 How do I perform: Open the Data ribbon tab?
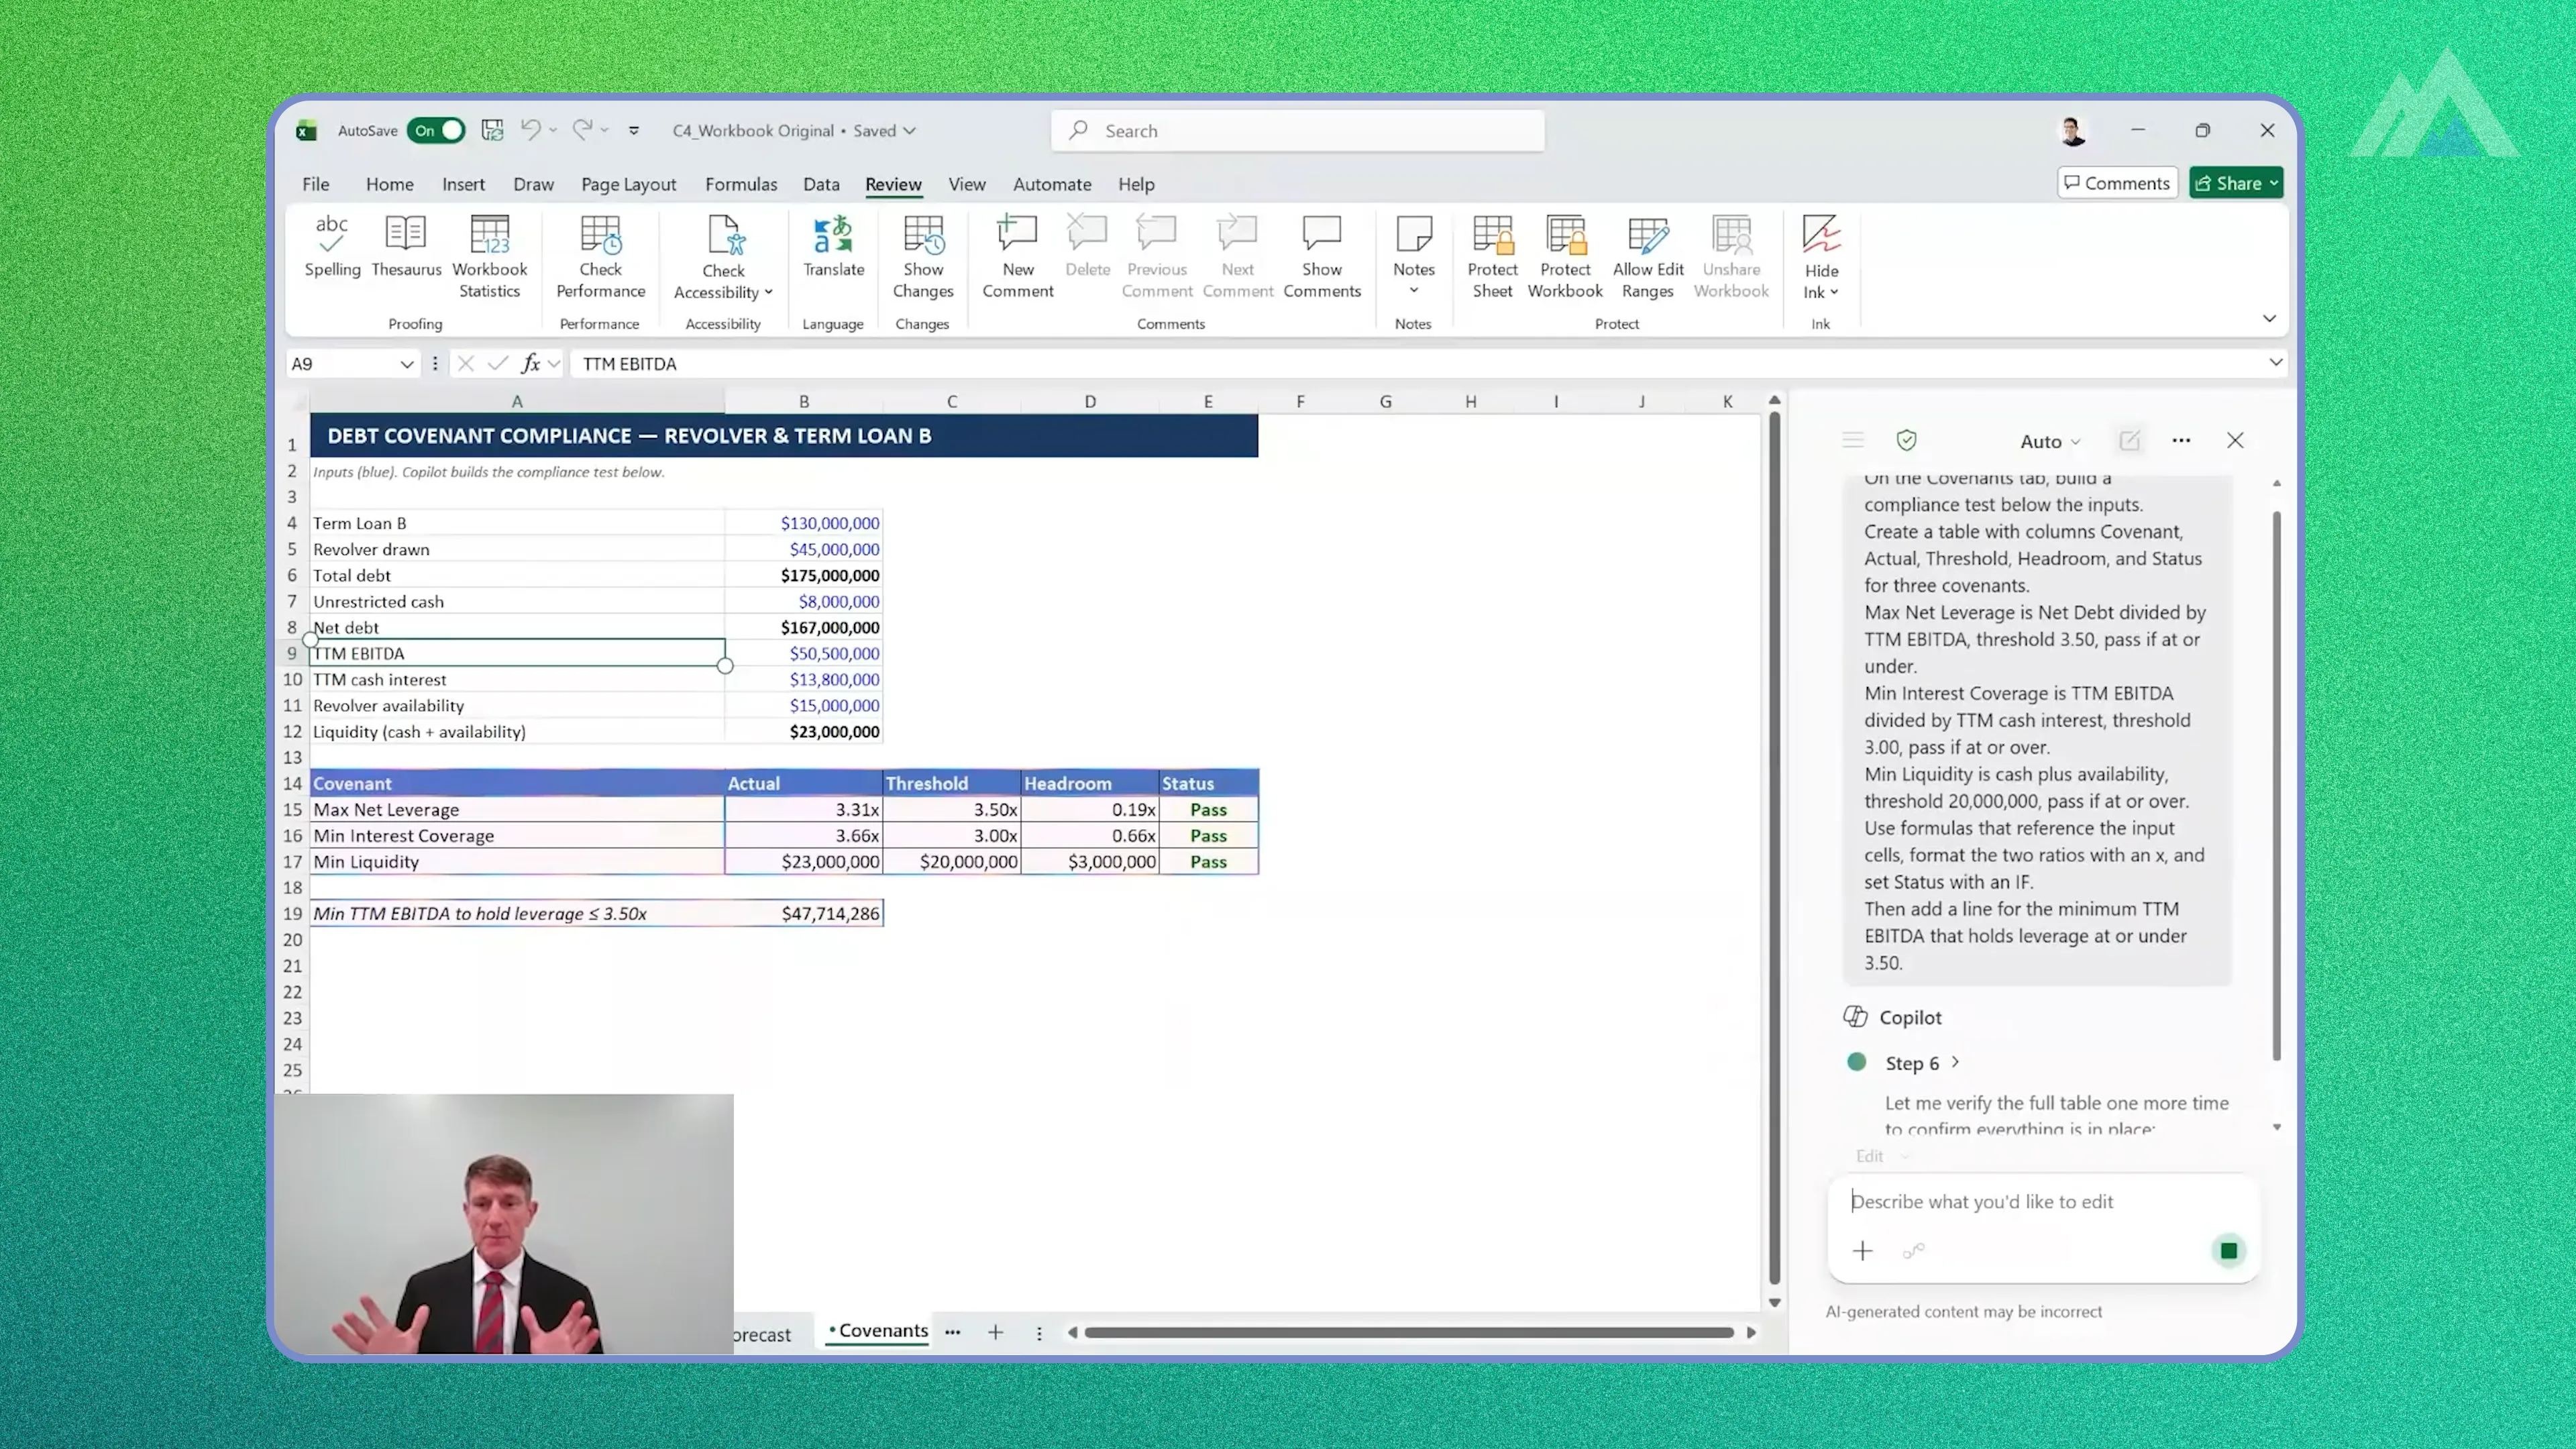[820, 184]
